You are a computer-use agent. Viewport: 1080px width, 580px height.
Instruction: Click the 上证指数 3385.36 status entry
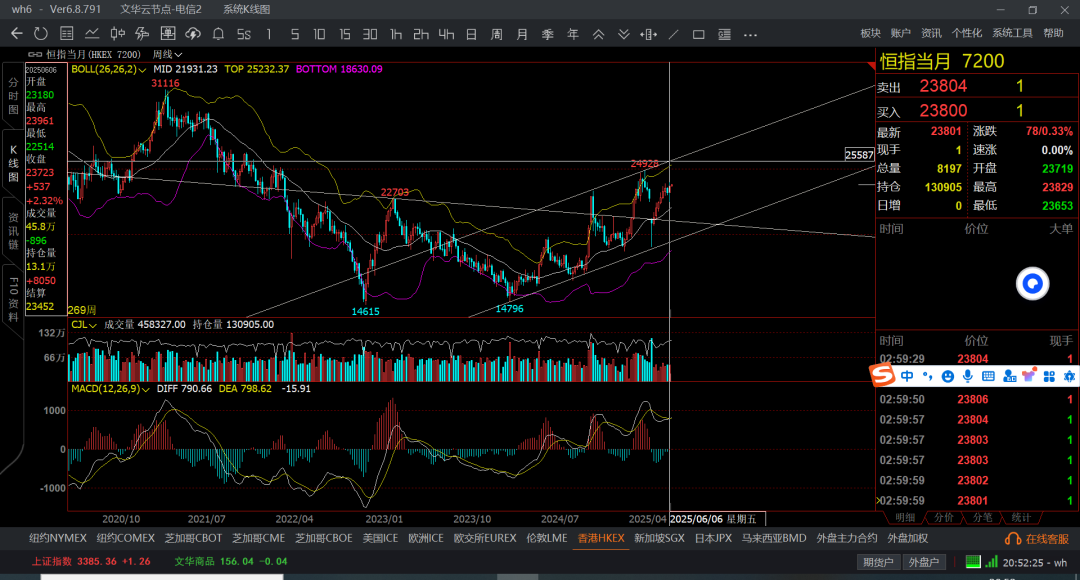click(x=91, y=561)
